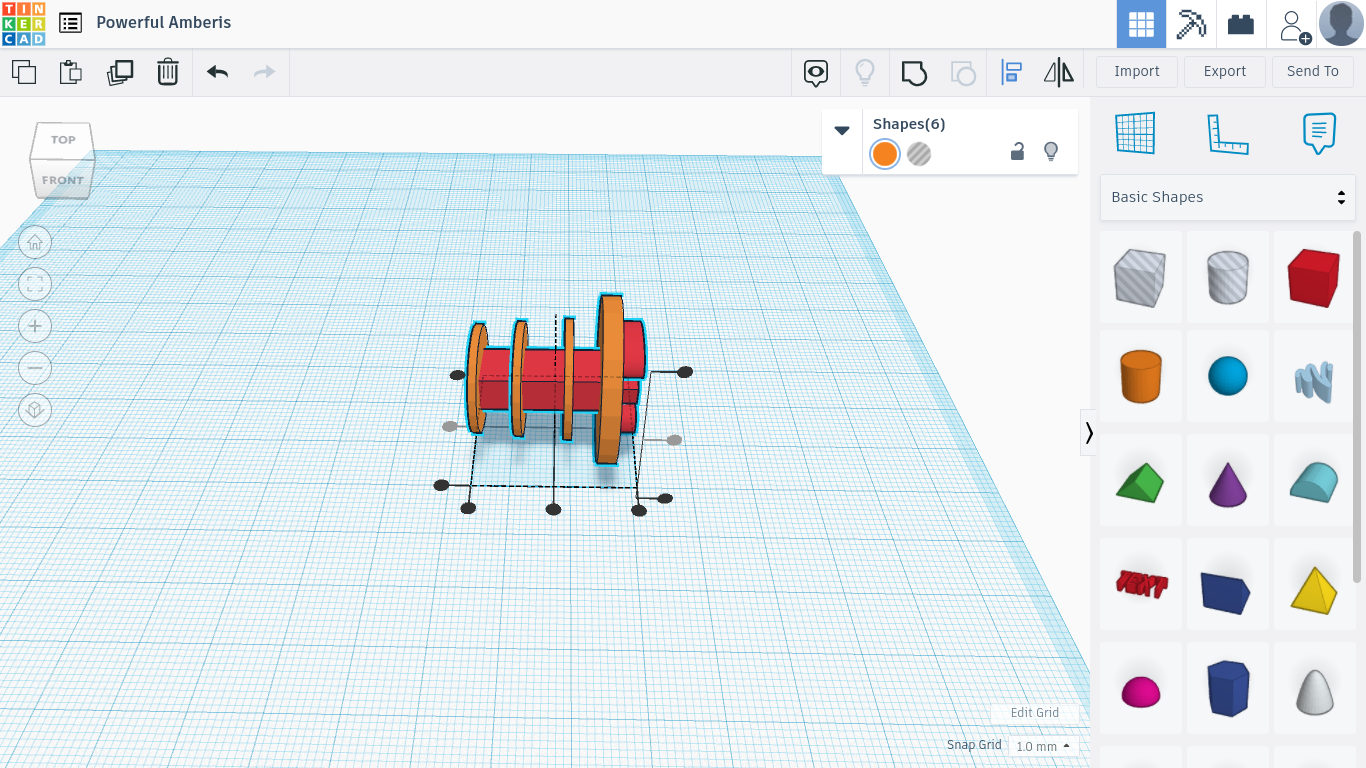Click the Send To button

1313,71
